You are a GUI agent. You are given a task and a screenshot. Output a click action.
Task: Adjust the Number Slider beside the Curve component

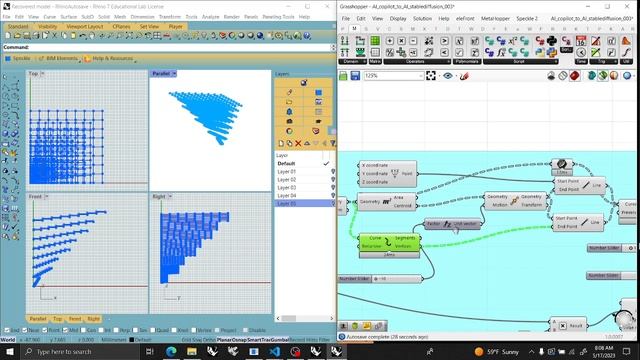(x=380, y=279)
